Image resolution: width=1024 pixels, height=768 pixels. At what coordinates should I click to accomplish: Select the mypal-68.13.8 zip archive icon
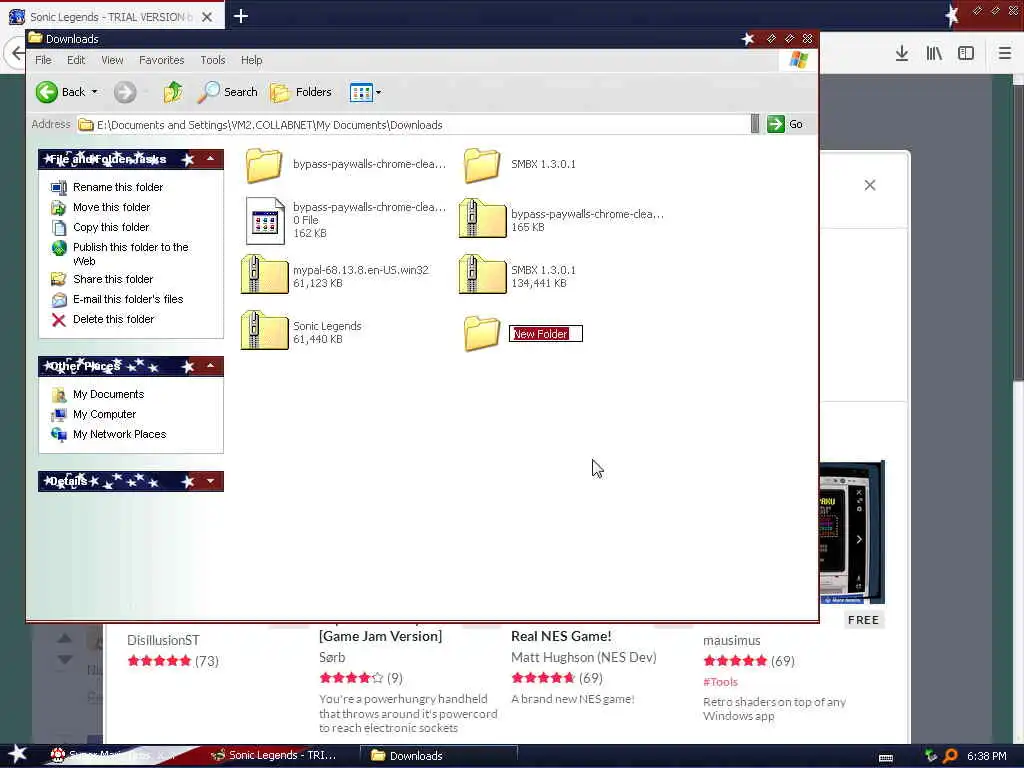pos(264,275)
